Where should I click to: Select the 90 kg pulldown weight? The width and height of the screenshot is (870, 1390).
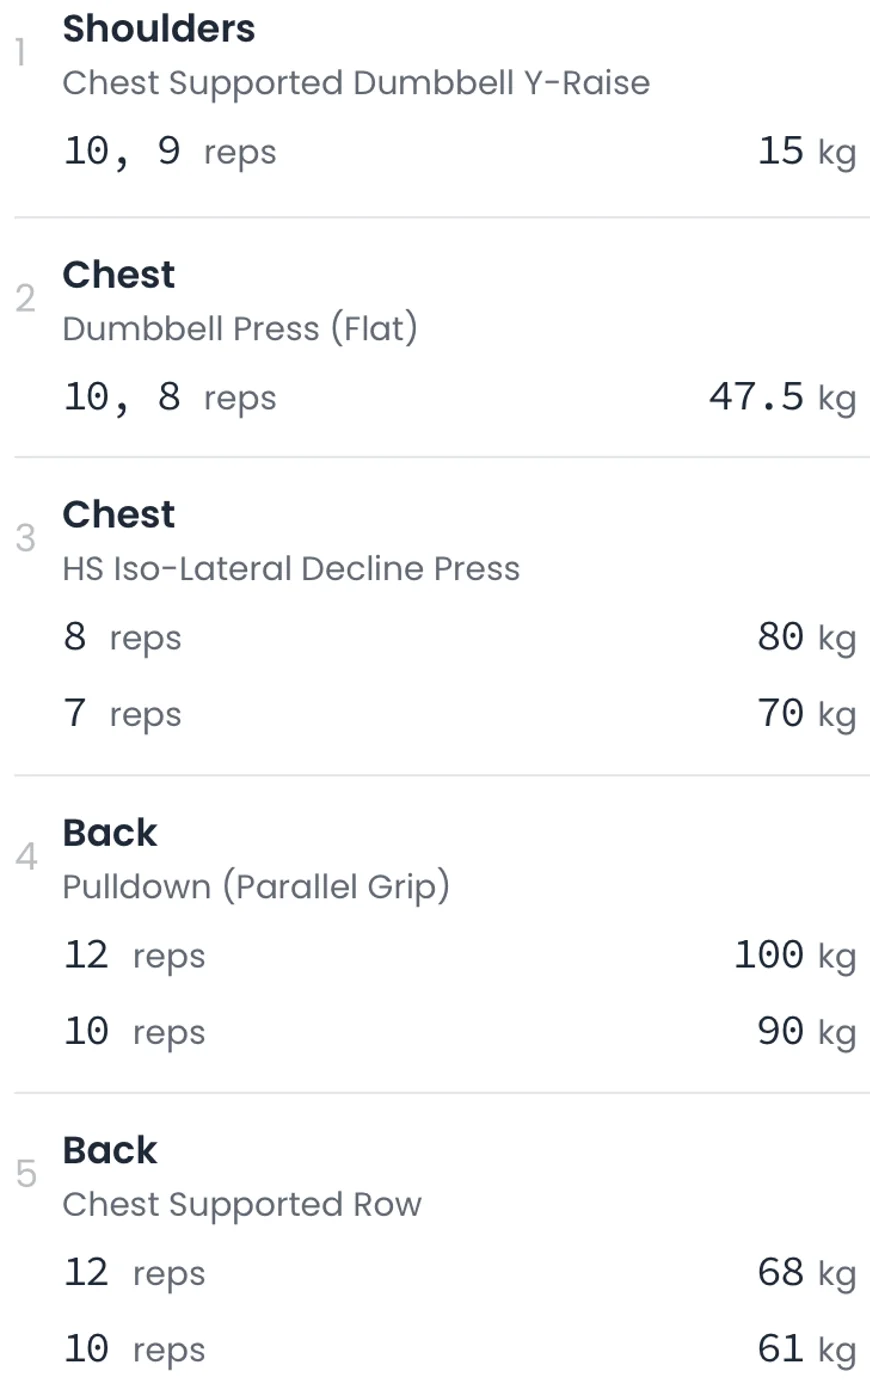click(806, 1032)
